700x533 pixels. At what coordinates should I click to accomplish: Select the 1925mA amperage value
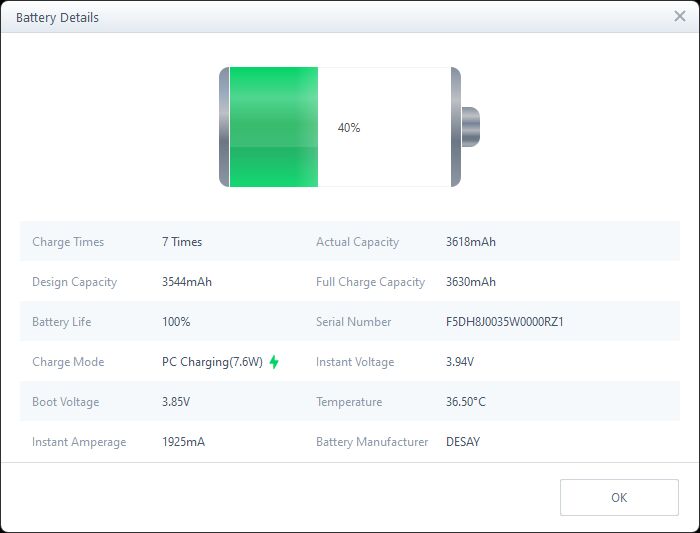point(183,442)
